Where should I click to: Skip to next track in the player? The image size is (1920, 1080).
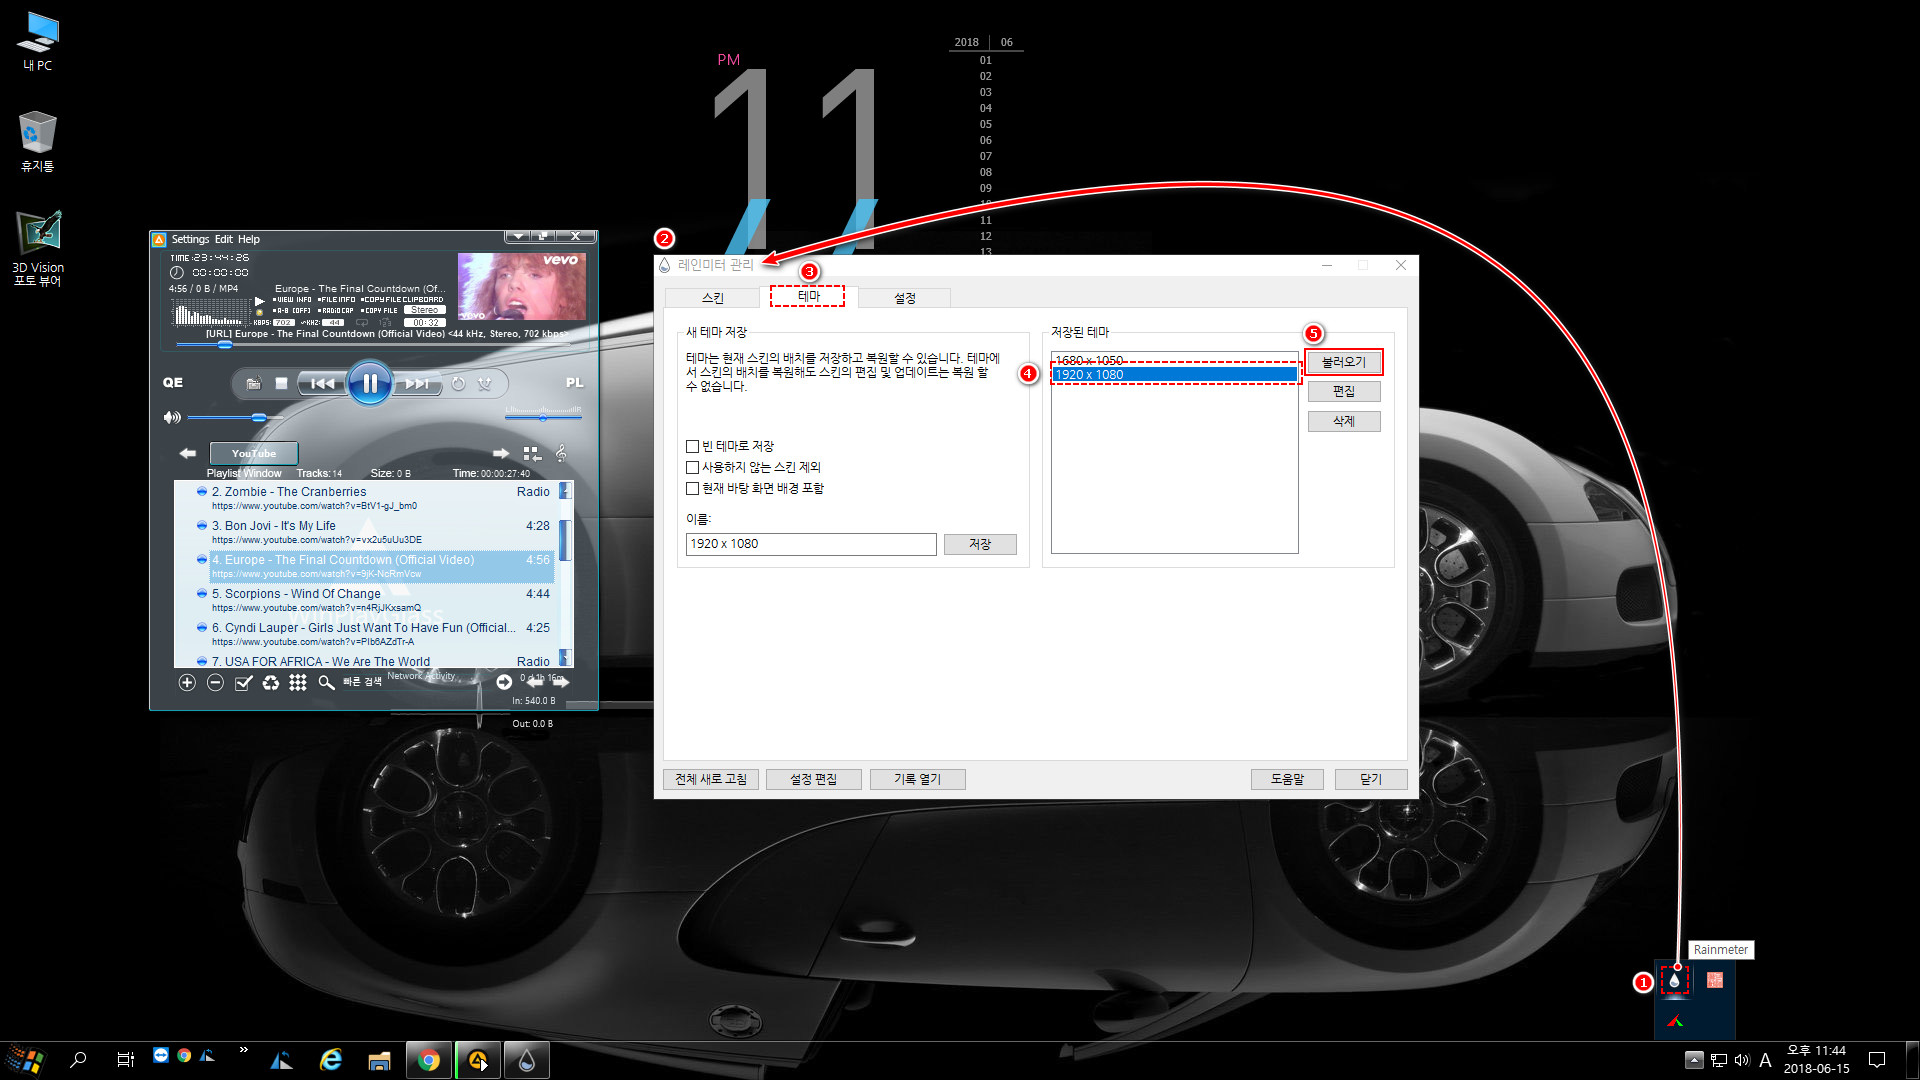click(417, 383)
